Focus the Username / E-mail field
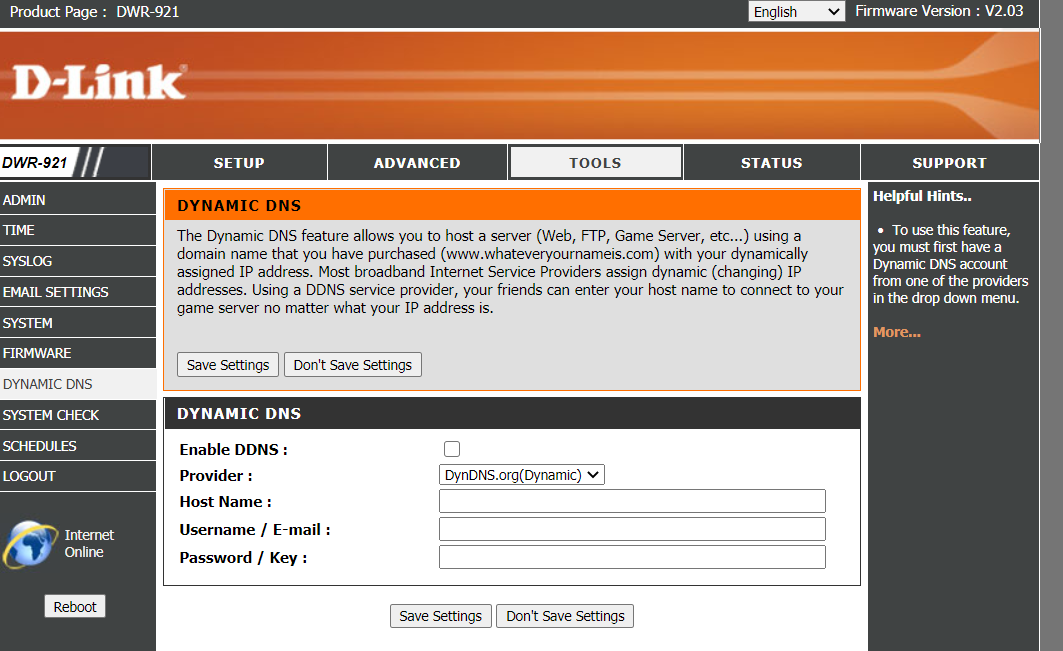Screen dimensions: 1063x651 pyautogui.click(x=632, y=529)
